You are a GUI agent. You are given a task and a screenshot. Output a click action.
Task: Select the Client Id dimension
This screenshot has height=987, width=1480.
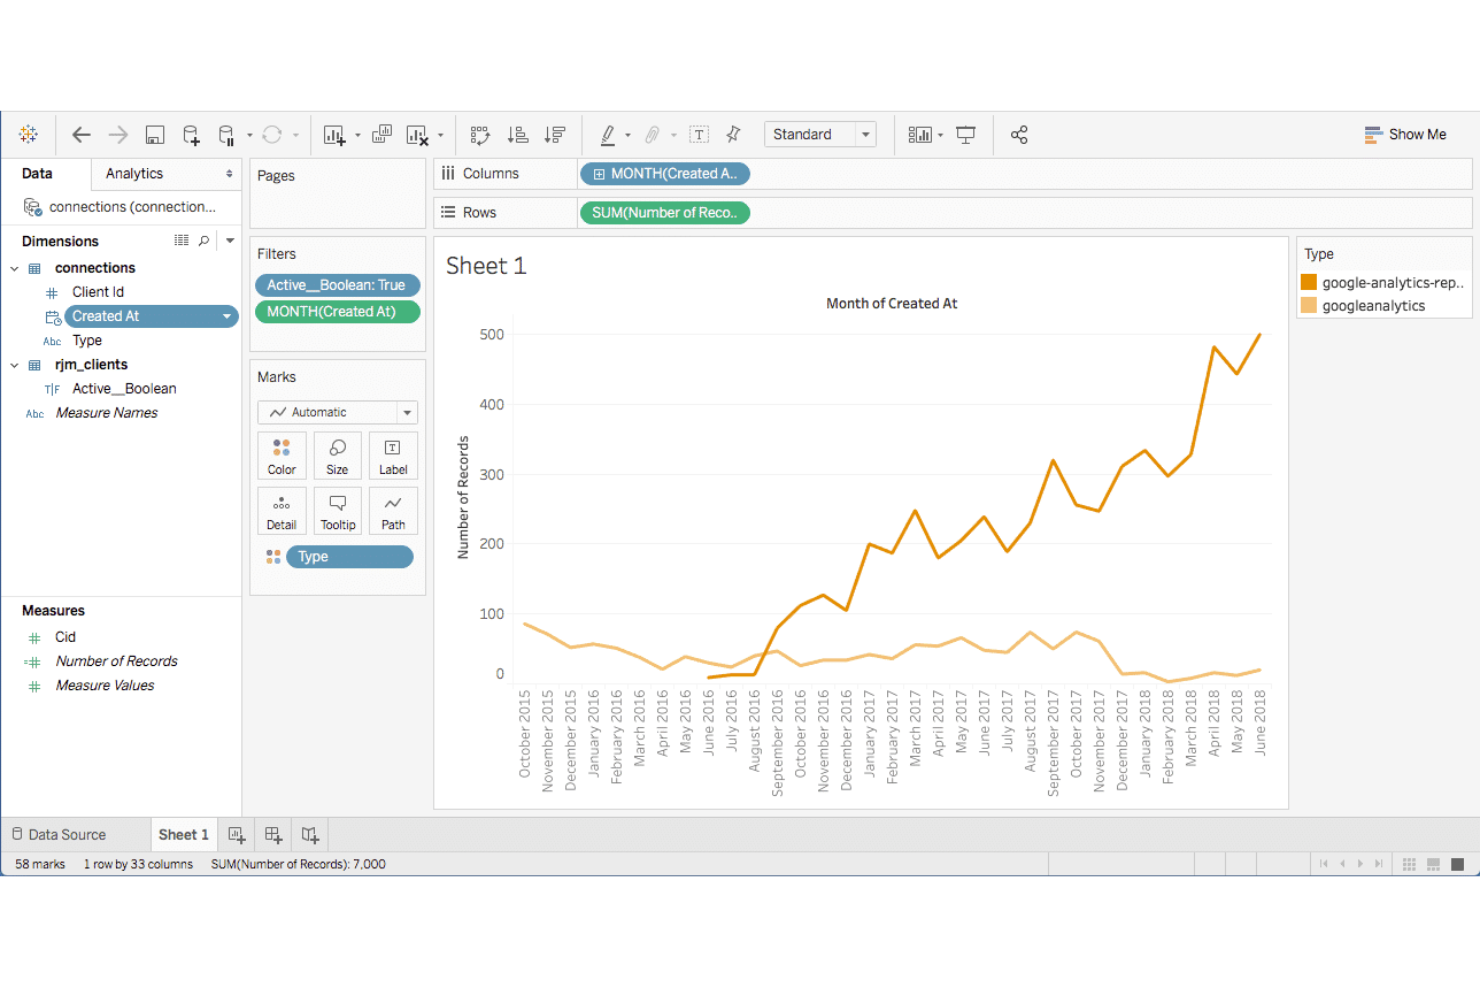(x=98, y=292)
